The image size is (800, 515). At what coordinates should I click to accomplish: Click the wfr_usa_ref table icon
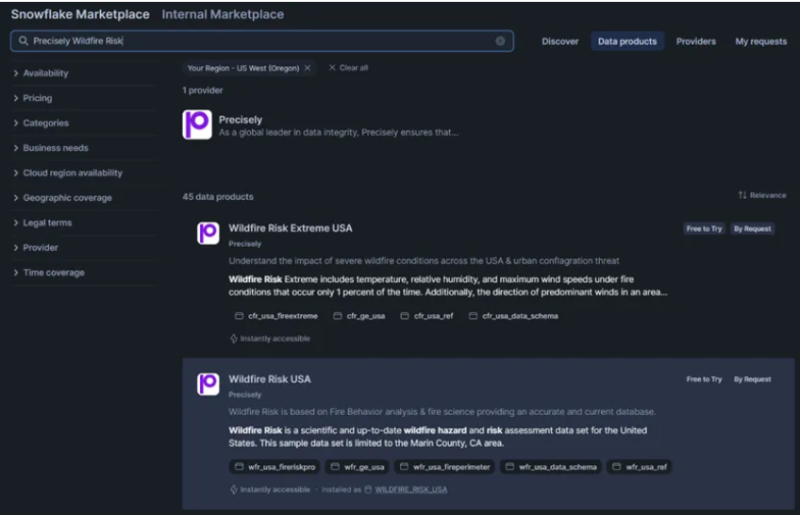(x=616, y=467)
